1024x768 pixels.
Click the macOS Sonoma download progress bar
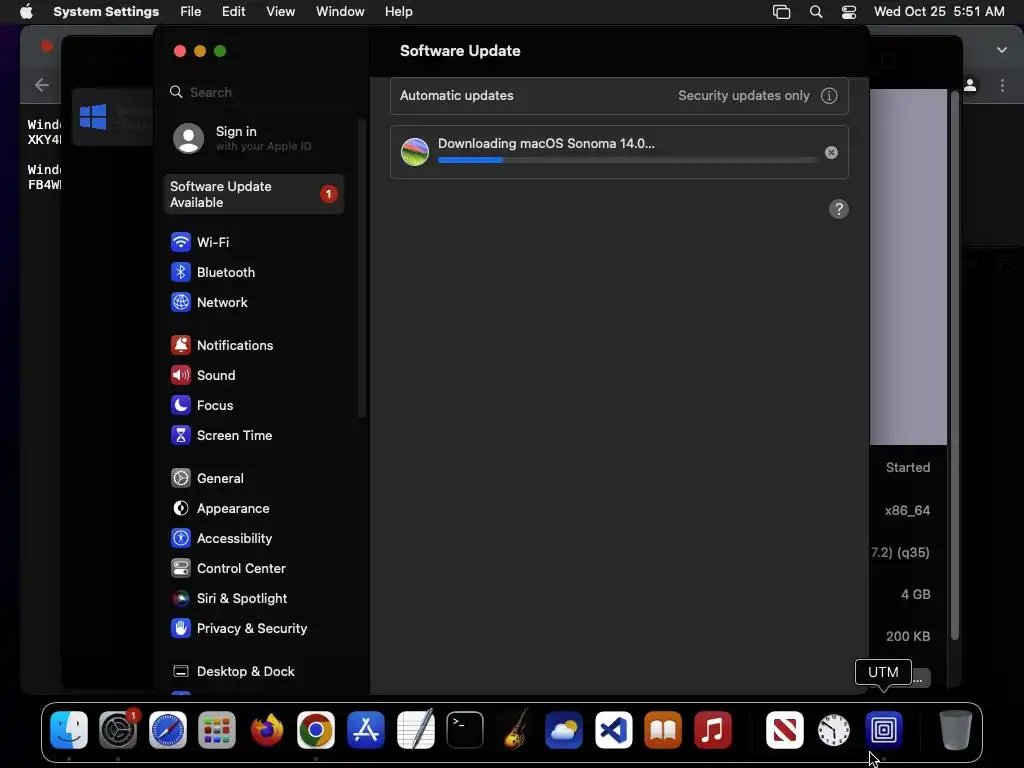626,160
